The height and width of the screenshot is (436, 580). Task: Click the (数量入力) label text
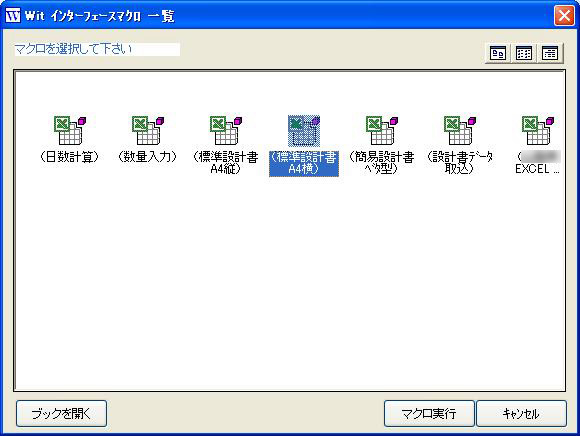tap(148, 157)
